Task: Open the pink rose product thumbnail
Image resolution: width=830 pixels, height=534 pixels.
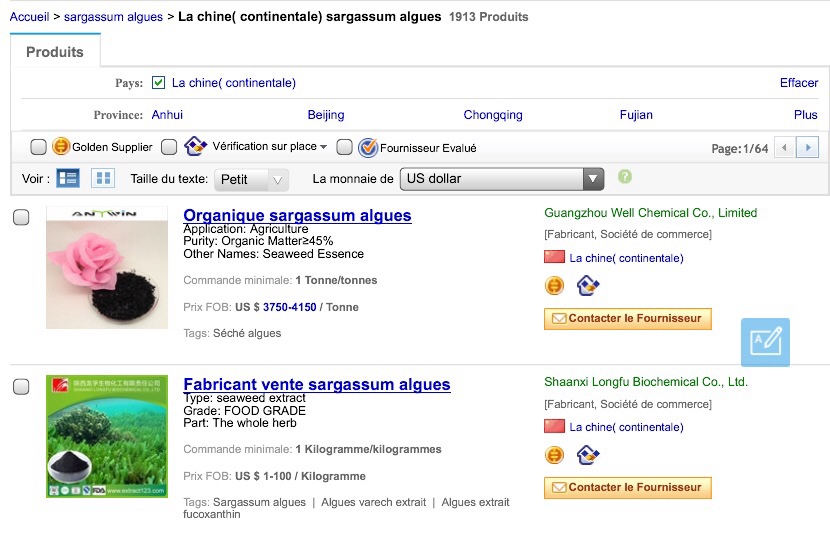Action: pyautogui.click(x=107, y=268)
